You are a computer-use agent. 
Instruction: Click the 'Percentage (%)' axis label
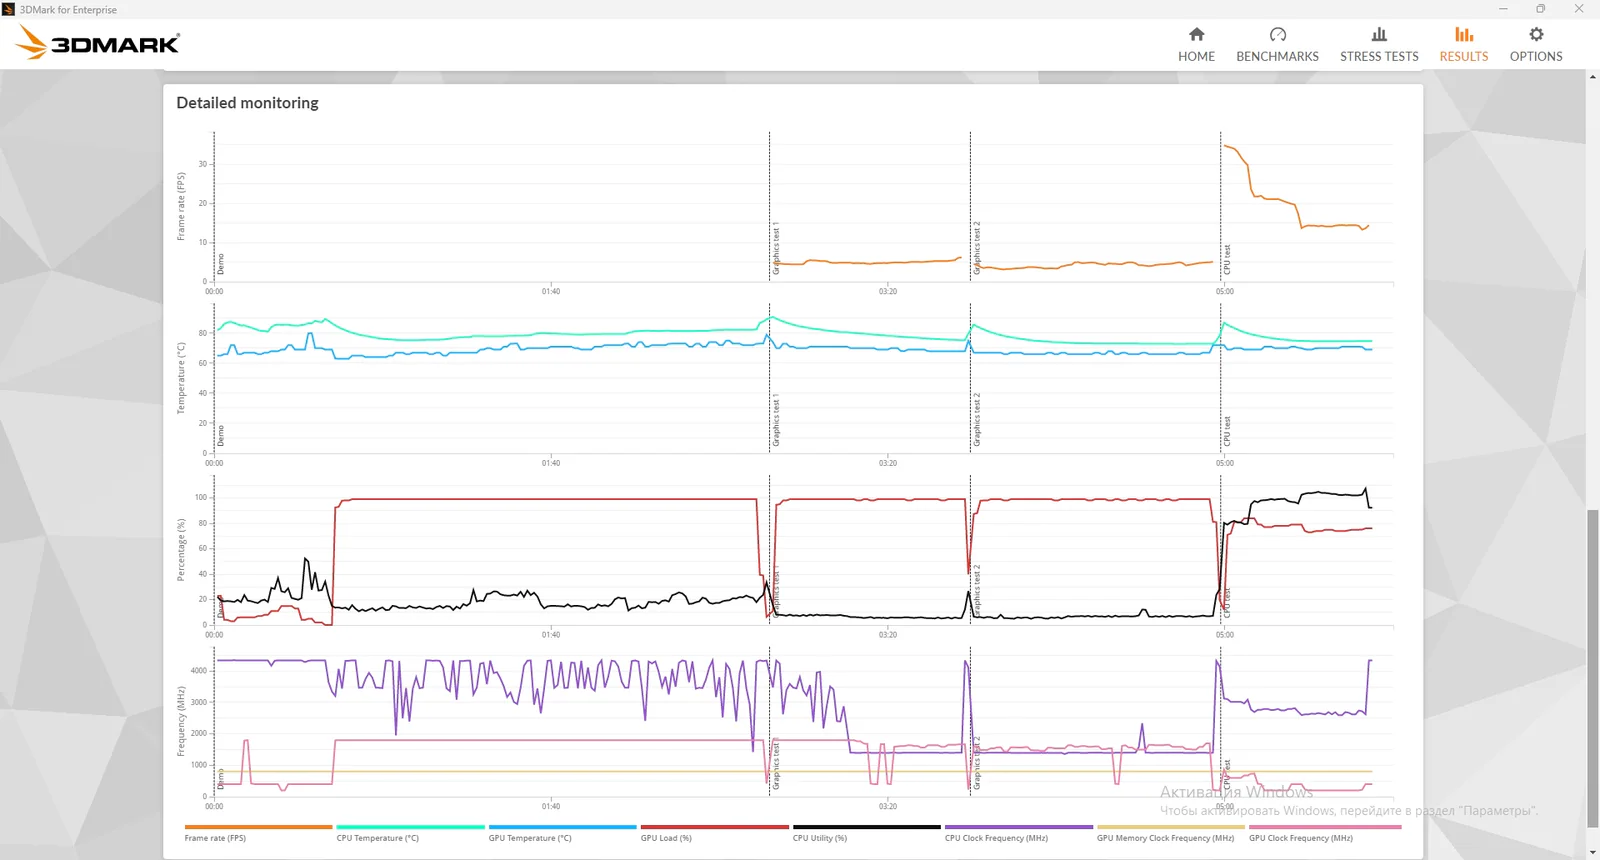(181, 550)
